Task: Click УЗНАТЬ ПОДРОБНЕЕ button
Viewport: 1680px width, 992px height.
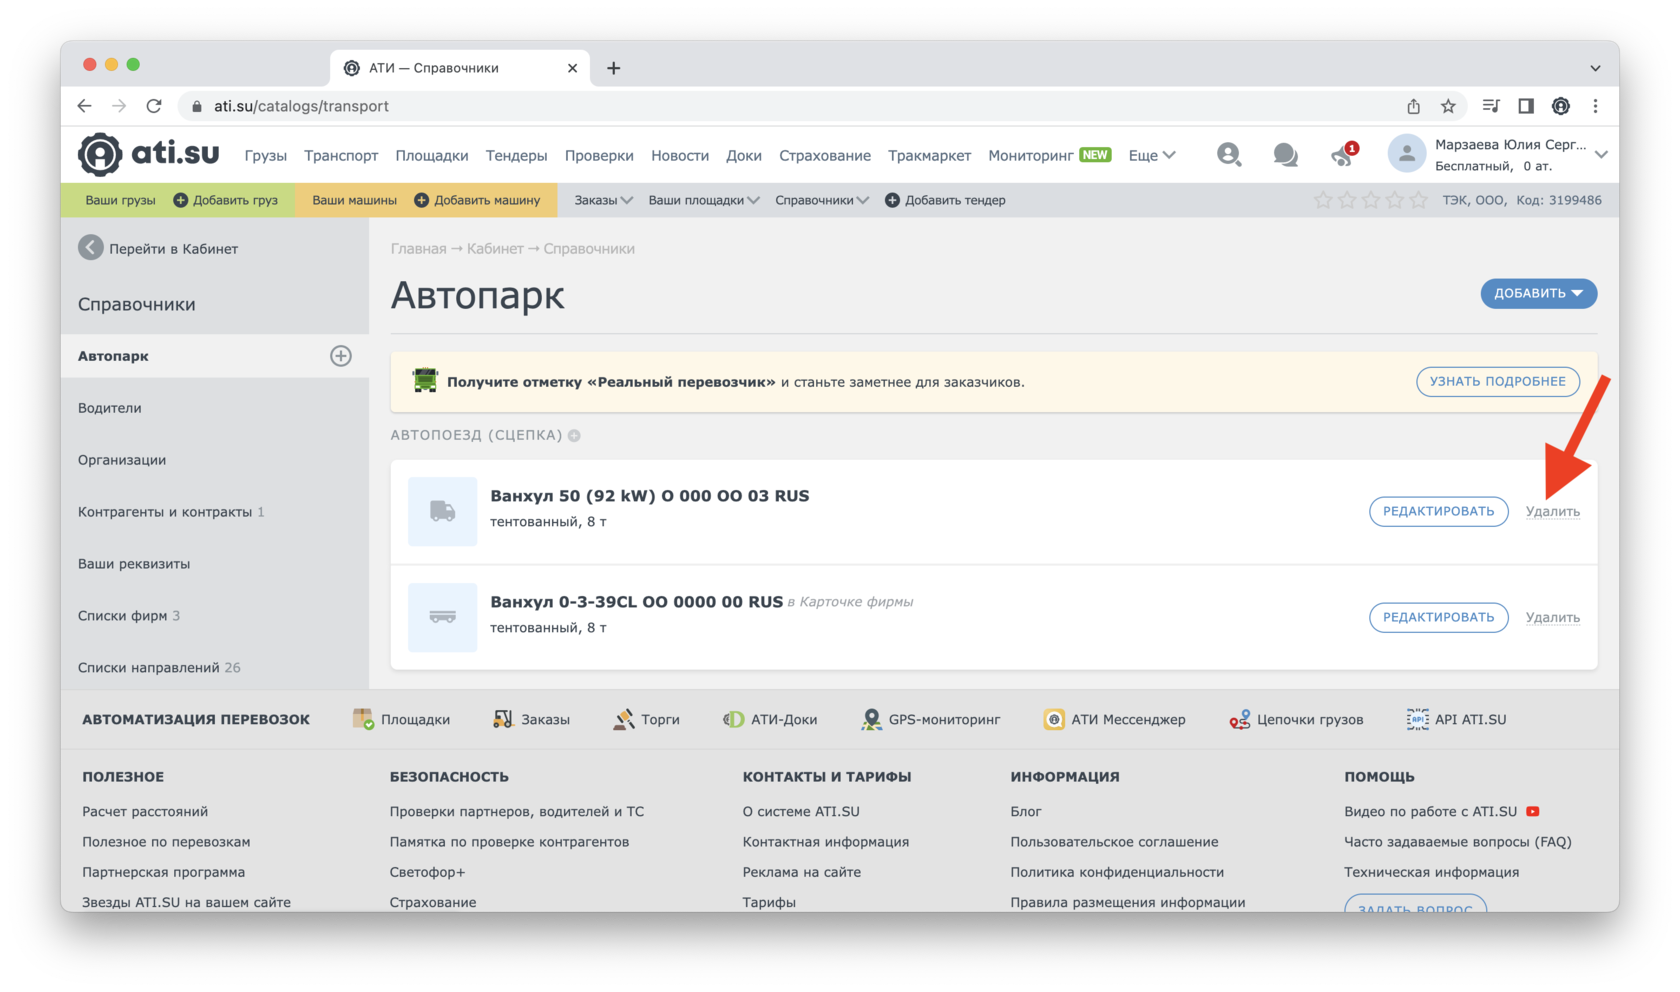Action: tap(1497, 381)
